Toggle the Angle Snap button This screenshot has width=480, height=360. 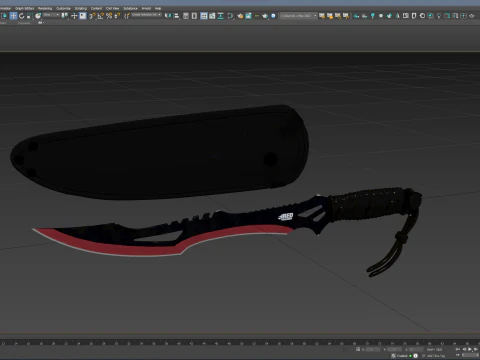pyautogui.click(x=101, y=16)
